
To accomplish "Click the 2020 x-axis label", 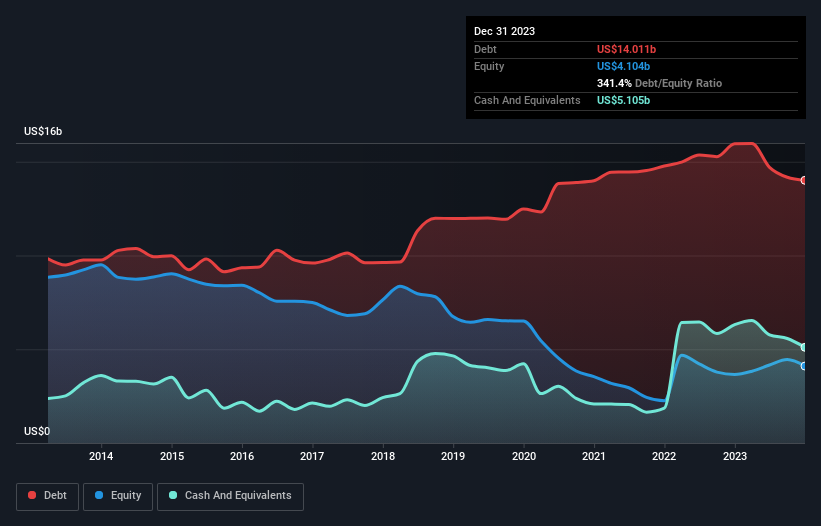I will point(524,456).
